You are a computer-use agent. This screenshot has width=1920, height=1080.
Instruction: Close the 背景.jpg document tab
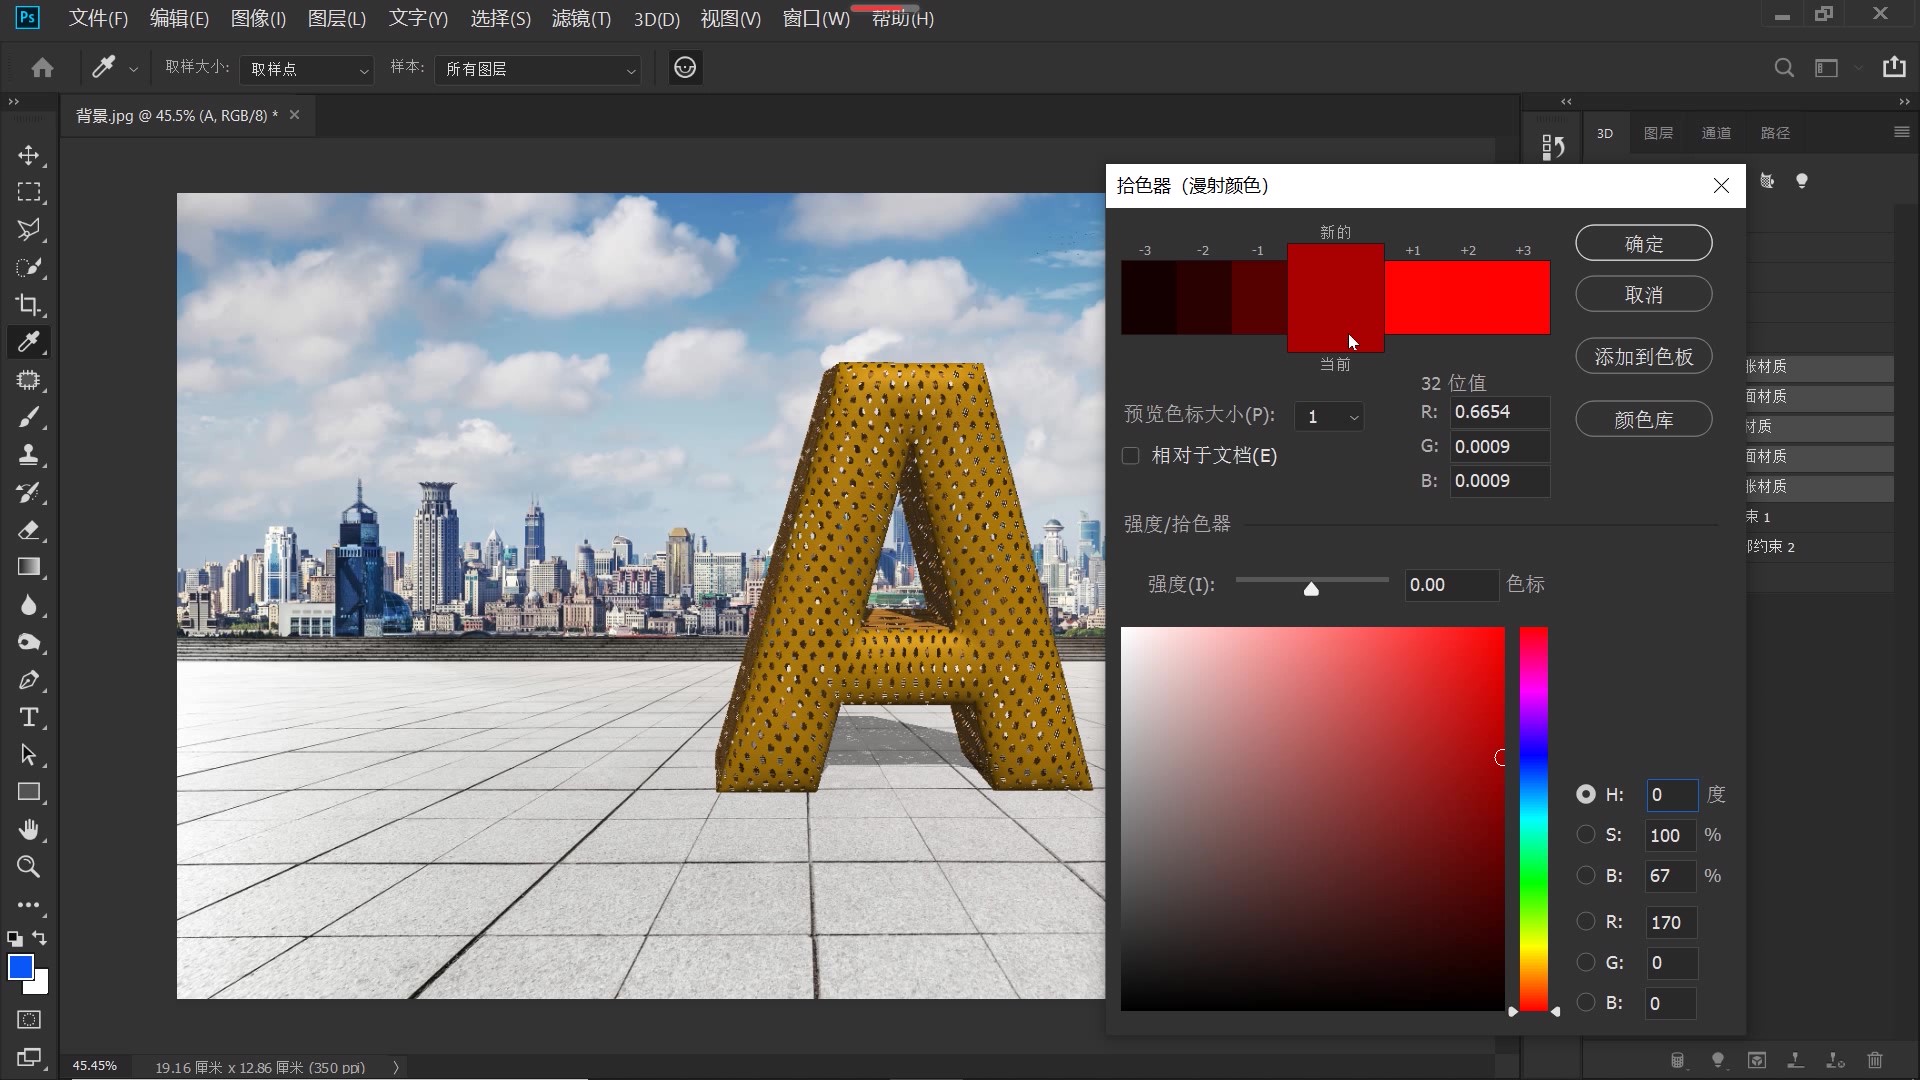tap(294, 115)
